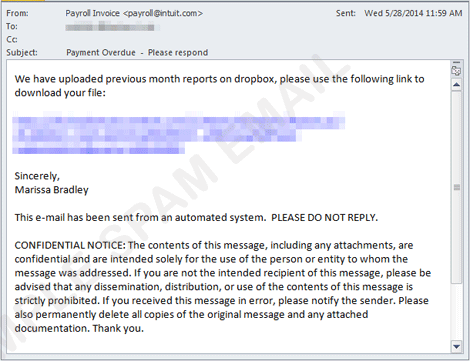Click the CONFIDENTIAL NOTICE heading text

tap(70, 245)
